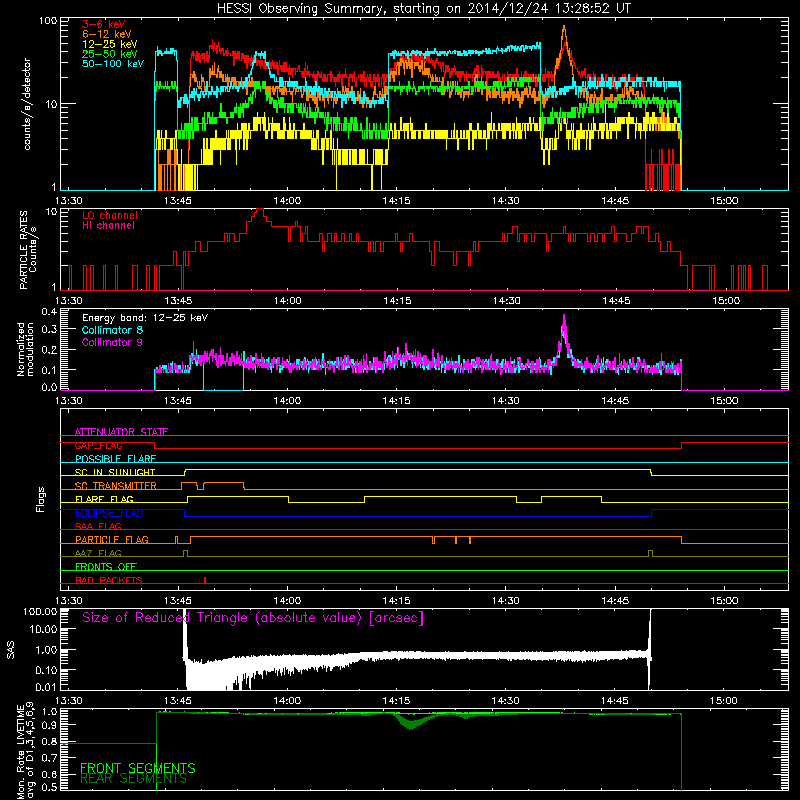
Task: Click the Energy band: 12-25 keV label
Action: coord(145,318)
